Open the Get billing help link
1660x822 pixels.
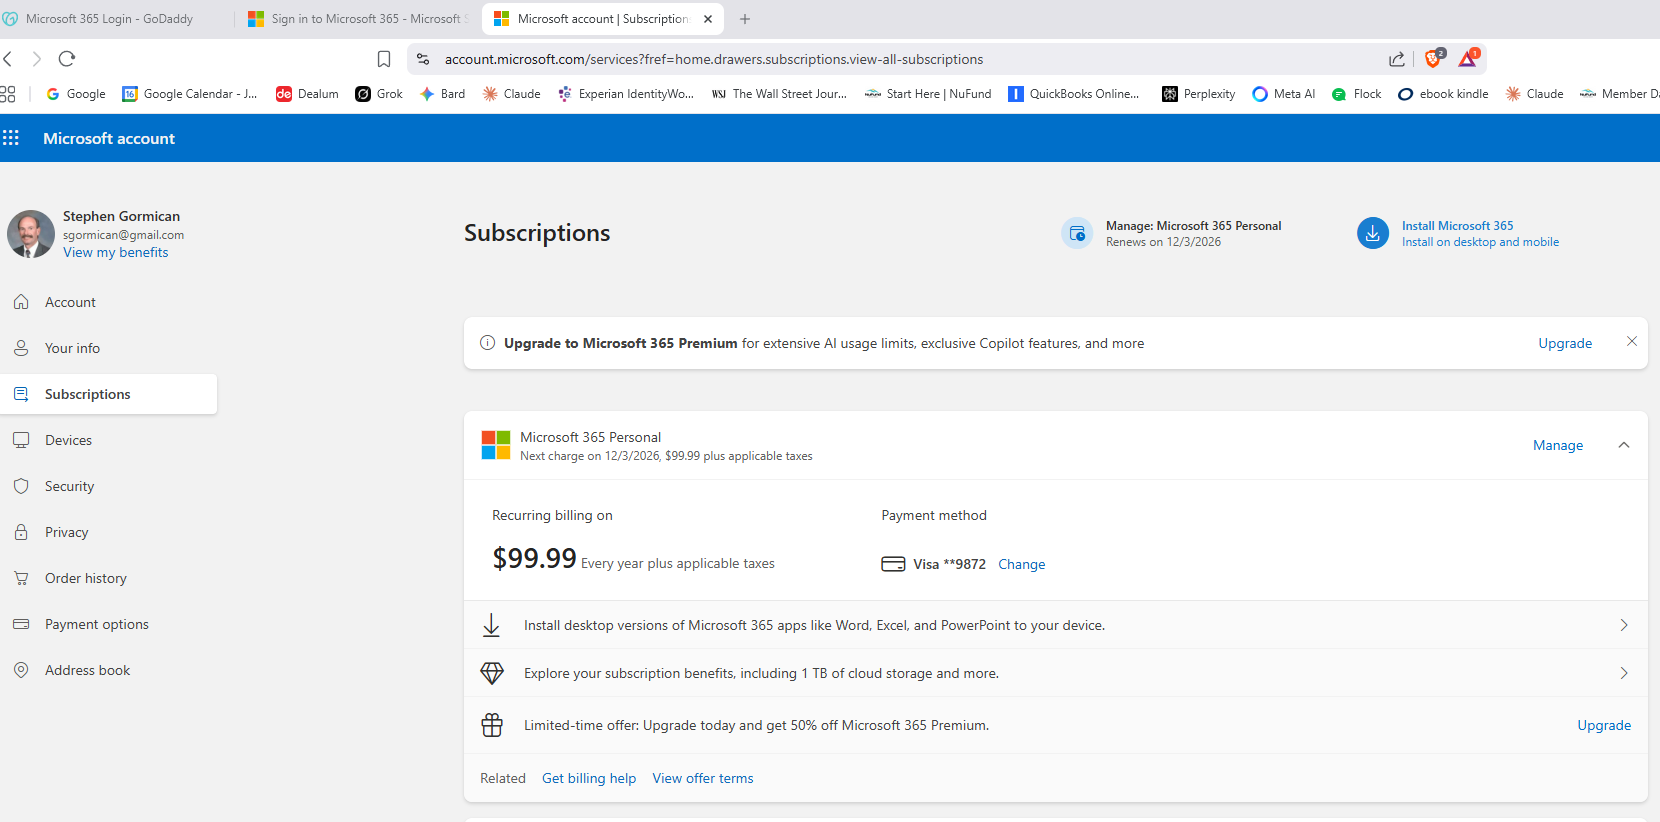click(x=589, y=778)
